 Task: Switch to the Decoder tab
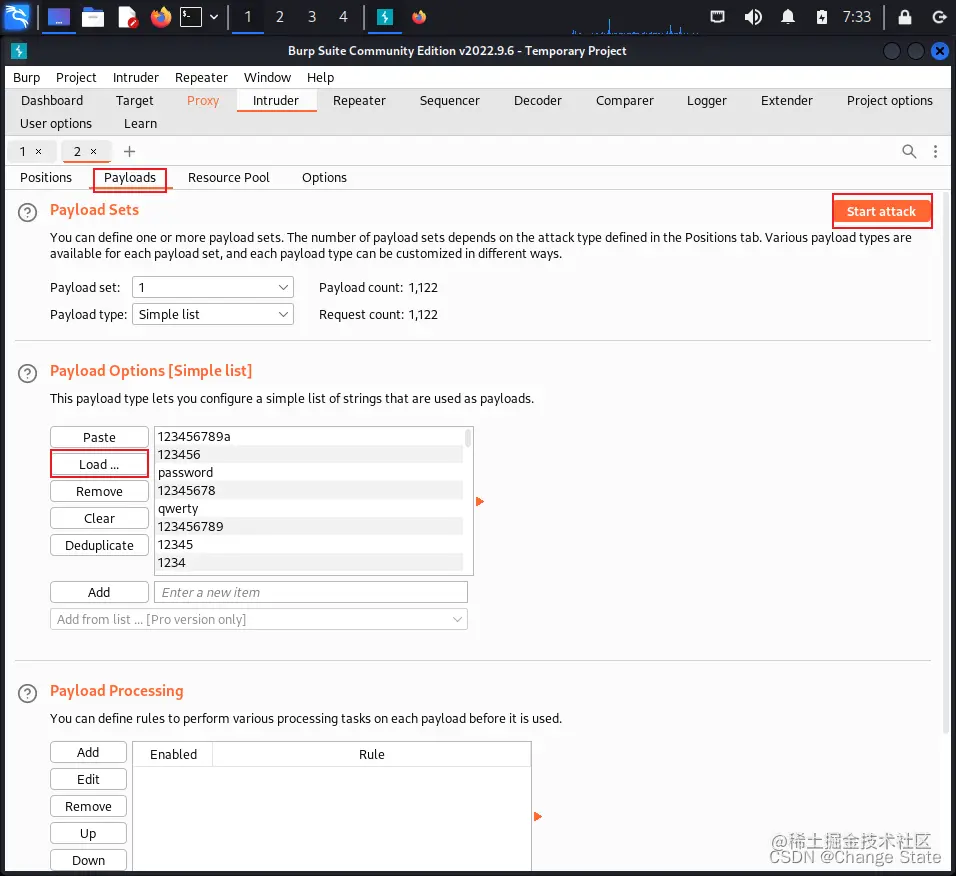pyautogui.click(x=537, y=101)
